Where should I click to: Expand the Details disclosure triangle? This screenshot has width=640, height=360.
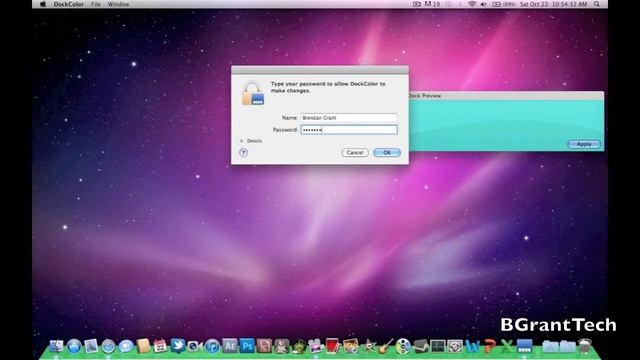(242, 141)
